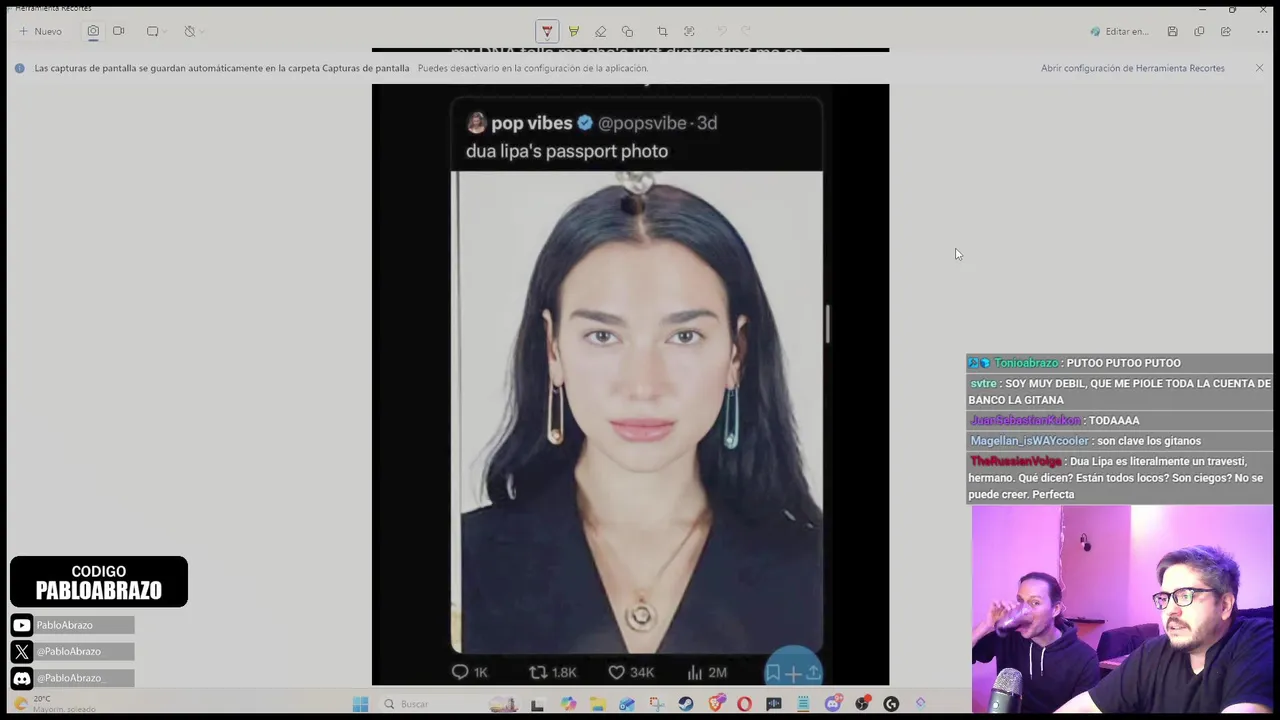Open Steam from the taskbar
Viewport: 1280px width, 720px height.
(686, 704)
